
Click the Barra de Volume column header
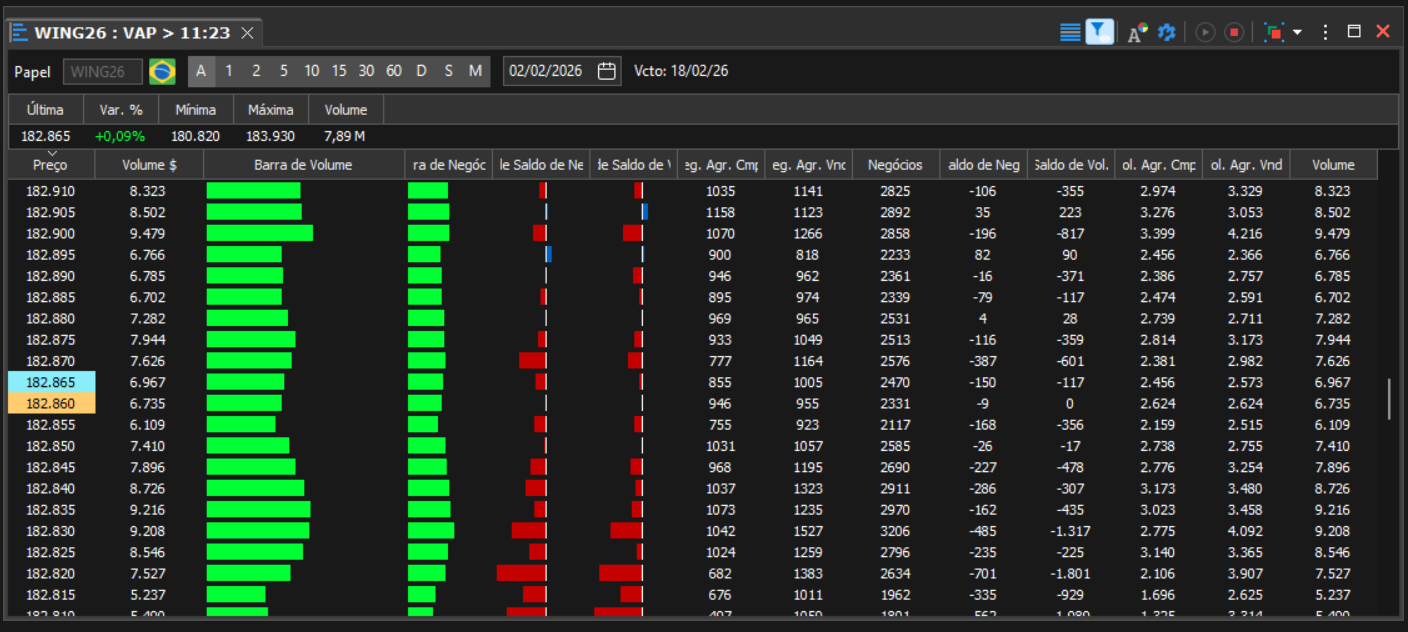pyautogui.click(x=303, y=165)
